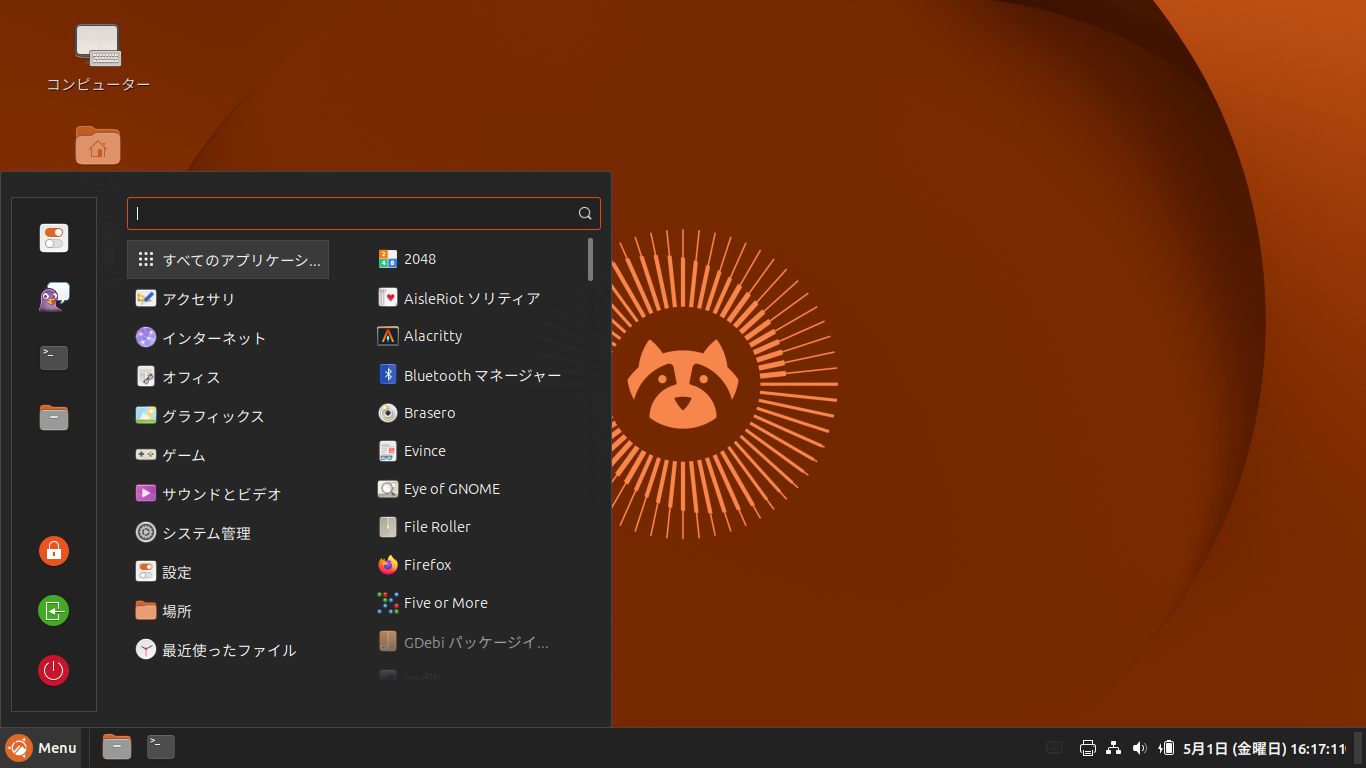Open network connections tray icon
This screenshot has width=1366, height=768.
click(x=1114, y=748)
